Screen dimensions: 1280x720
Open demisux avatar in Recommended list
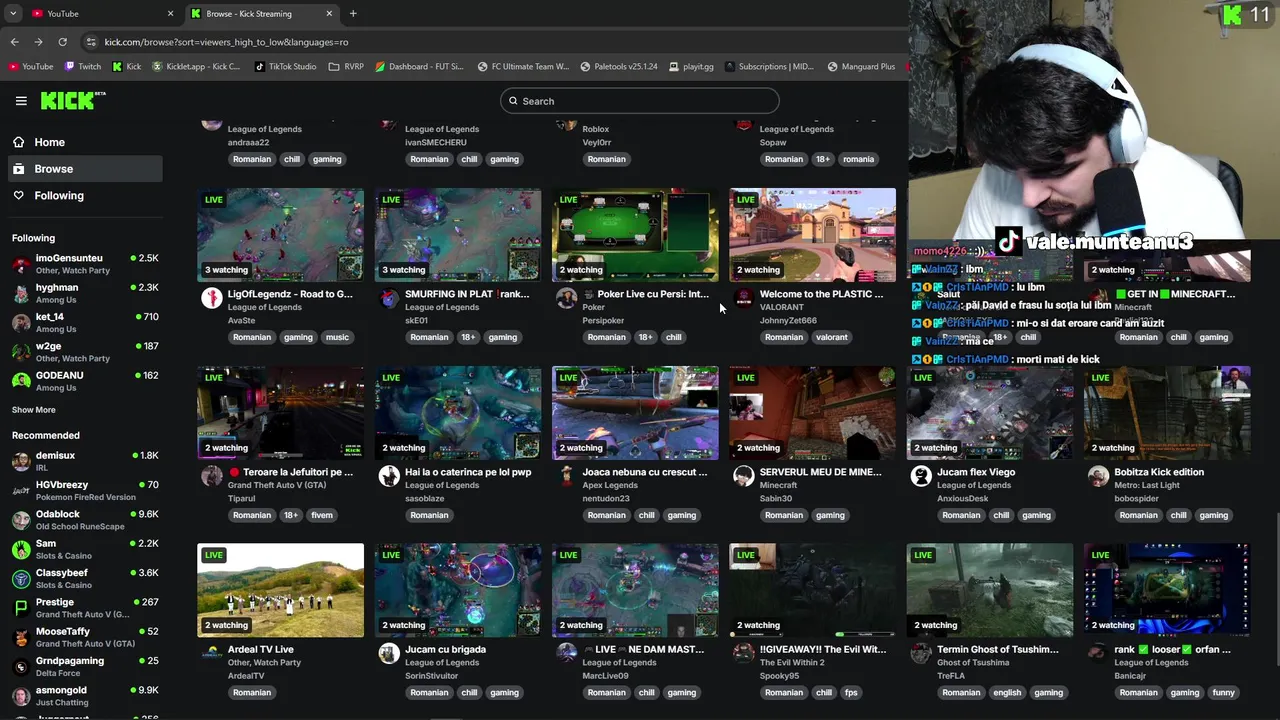21,461
